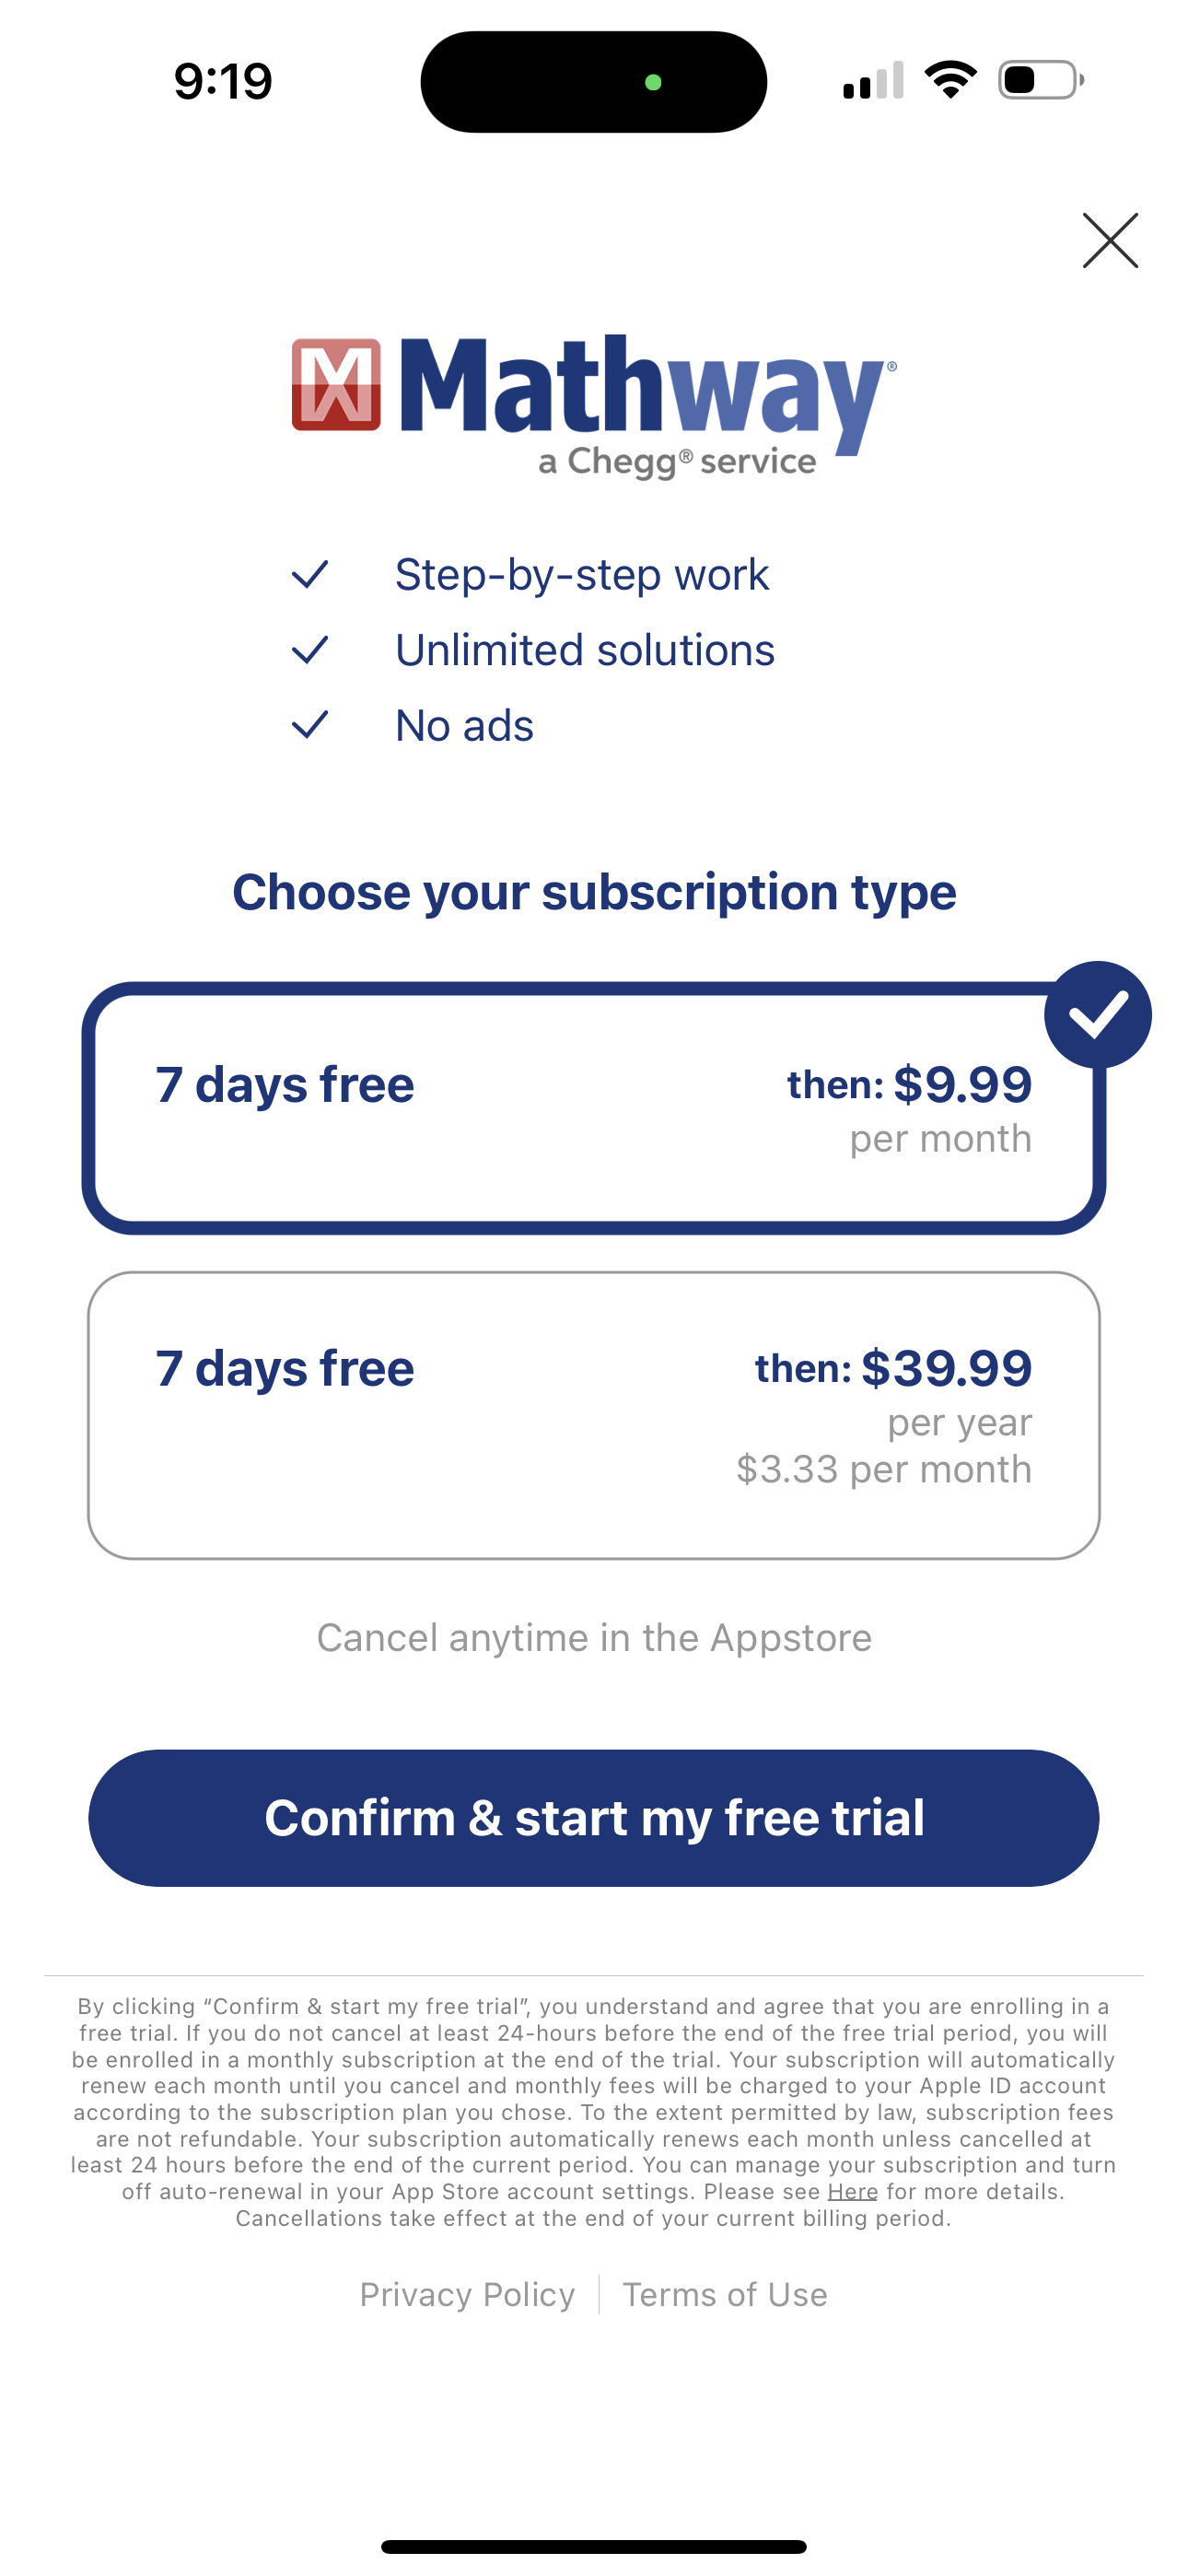The width and height of the screenshot is (1188, 2576).
Task: Tap the 9:19 status bar clock
Action: (x=223, y=81)
